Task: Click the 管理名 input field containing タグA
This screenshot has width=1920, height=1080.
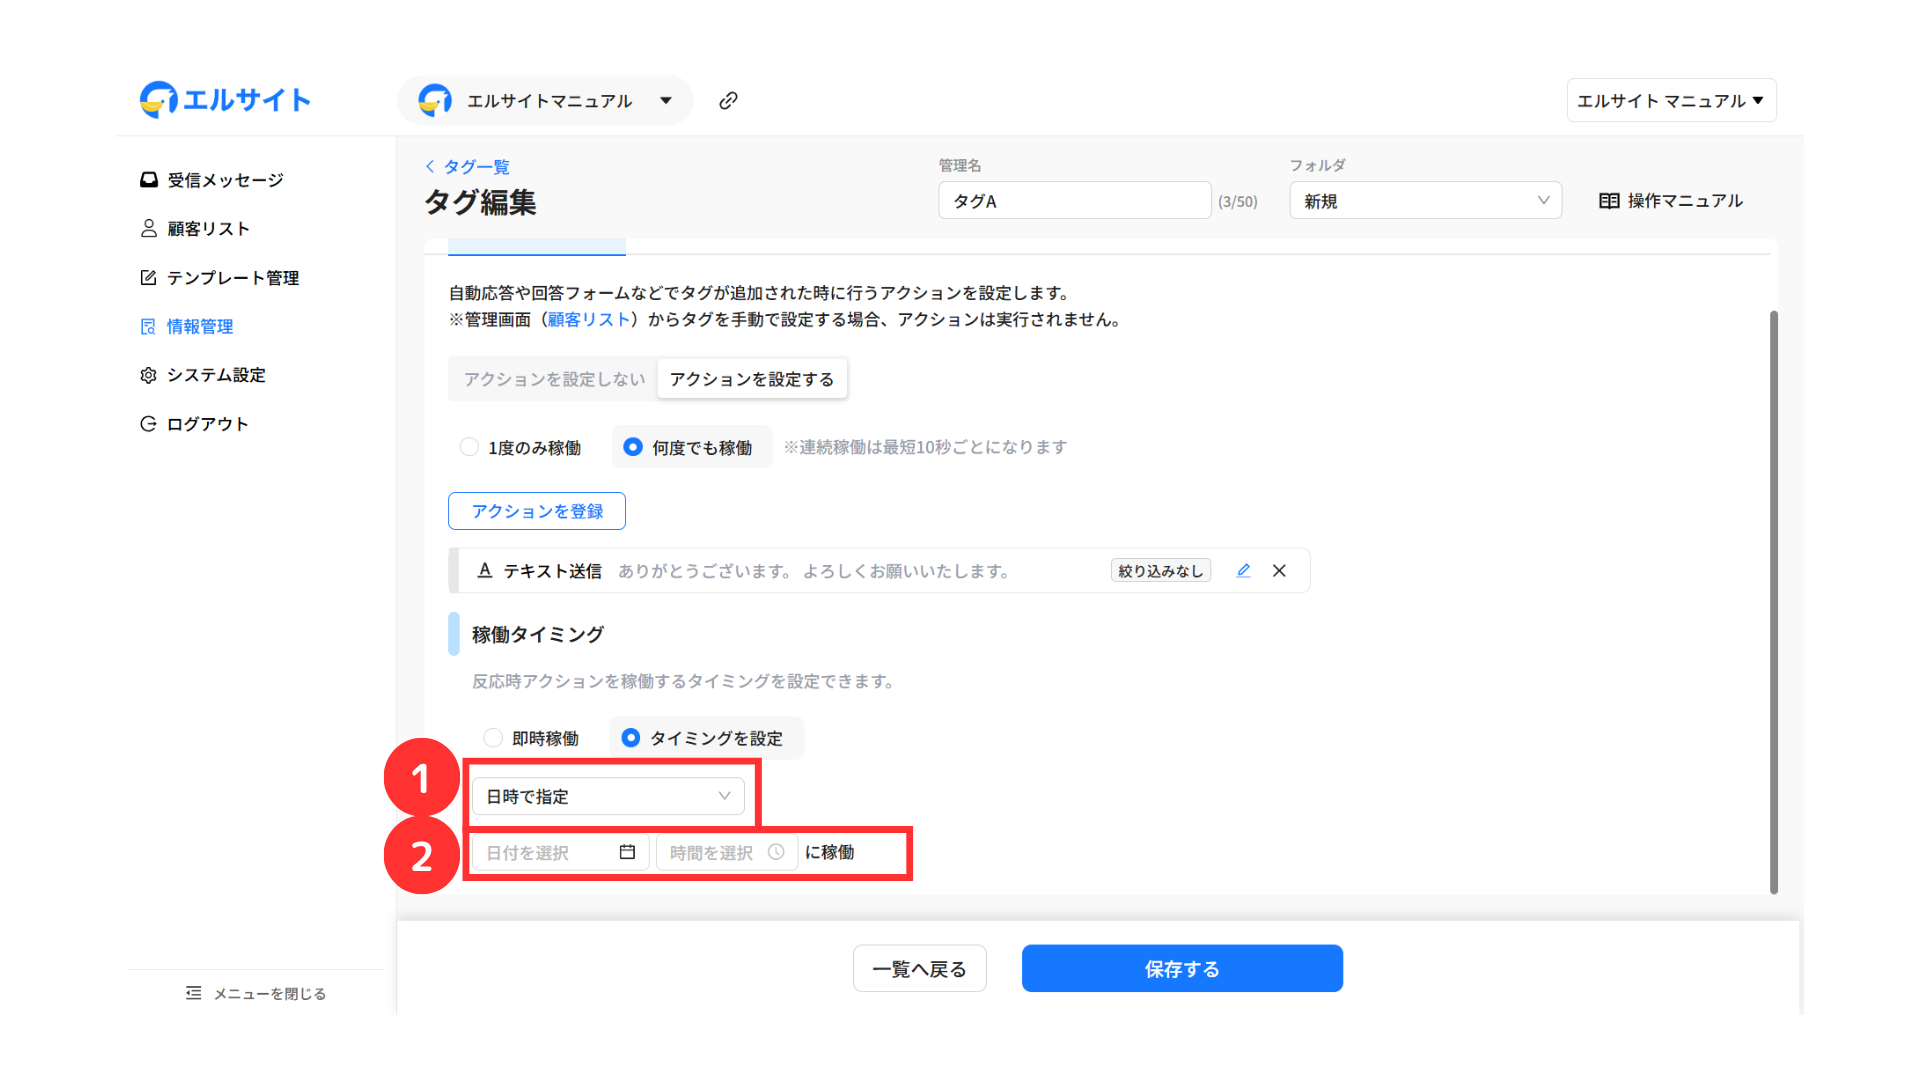Action: 1074,201
